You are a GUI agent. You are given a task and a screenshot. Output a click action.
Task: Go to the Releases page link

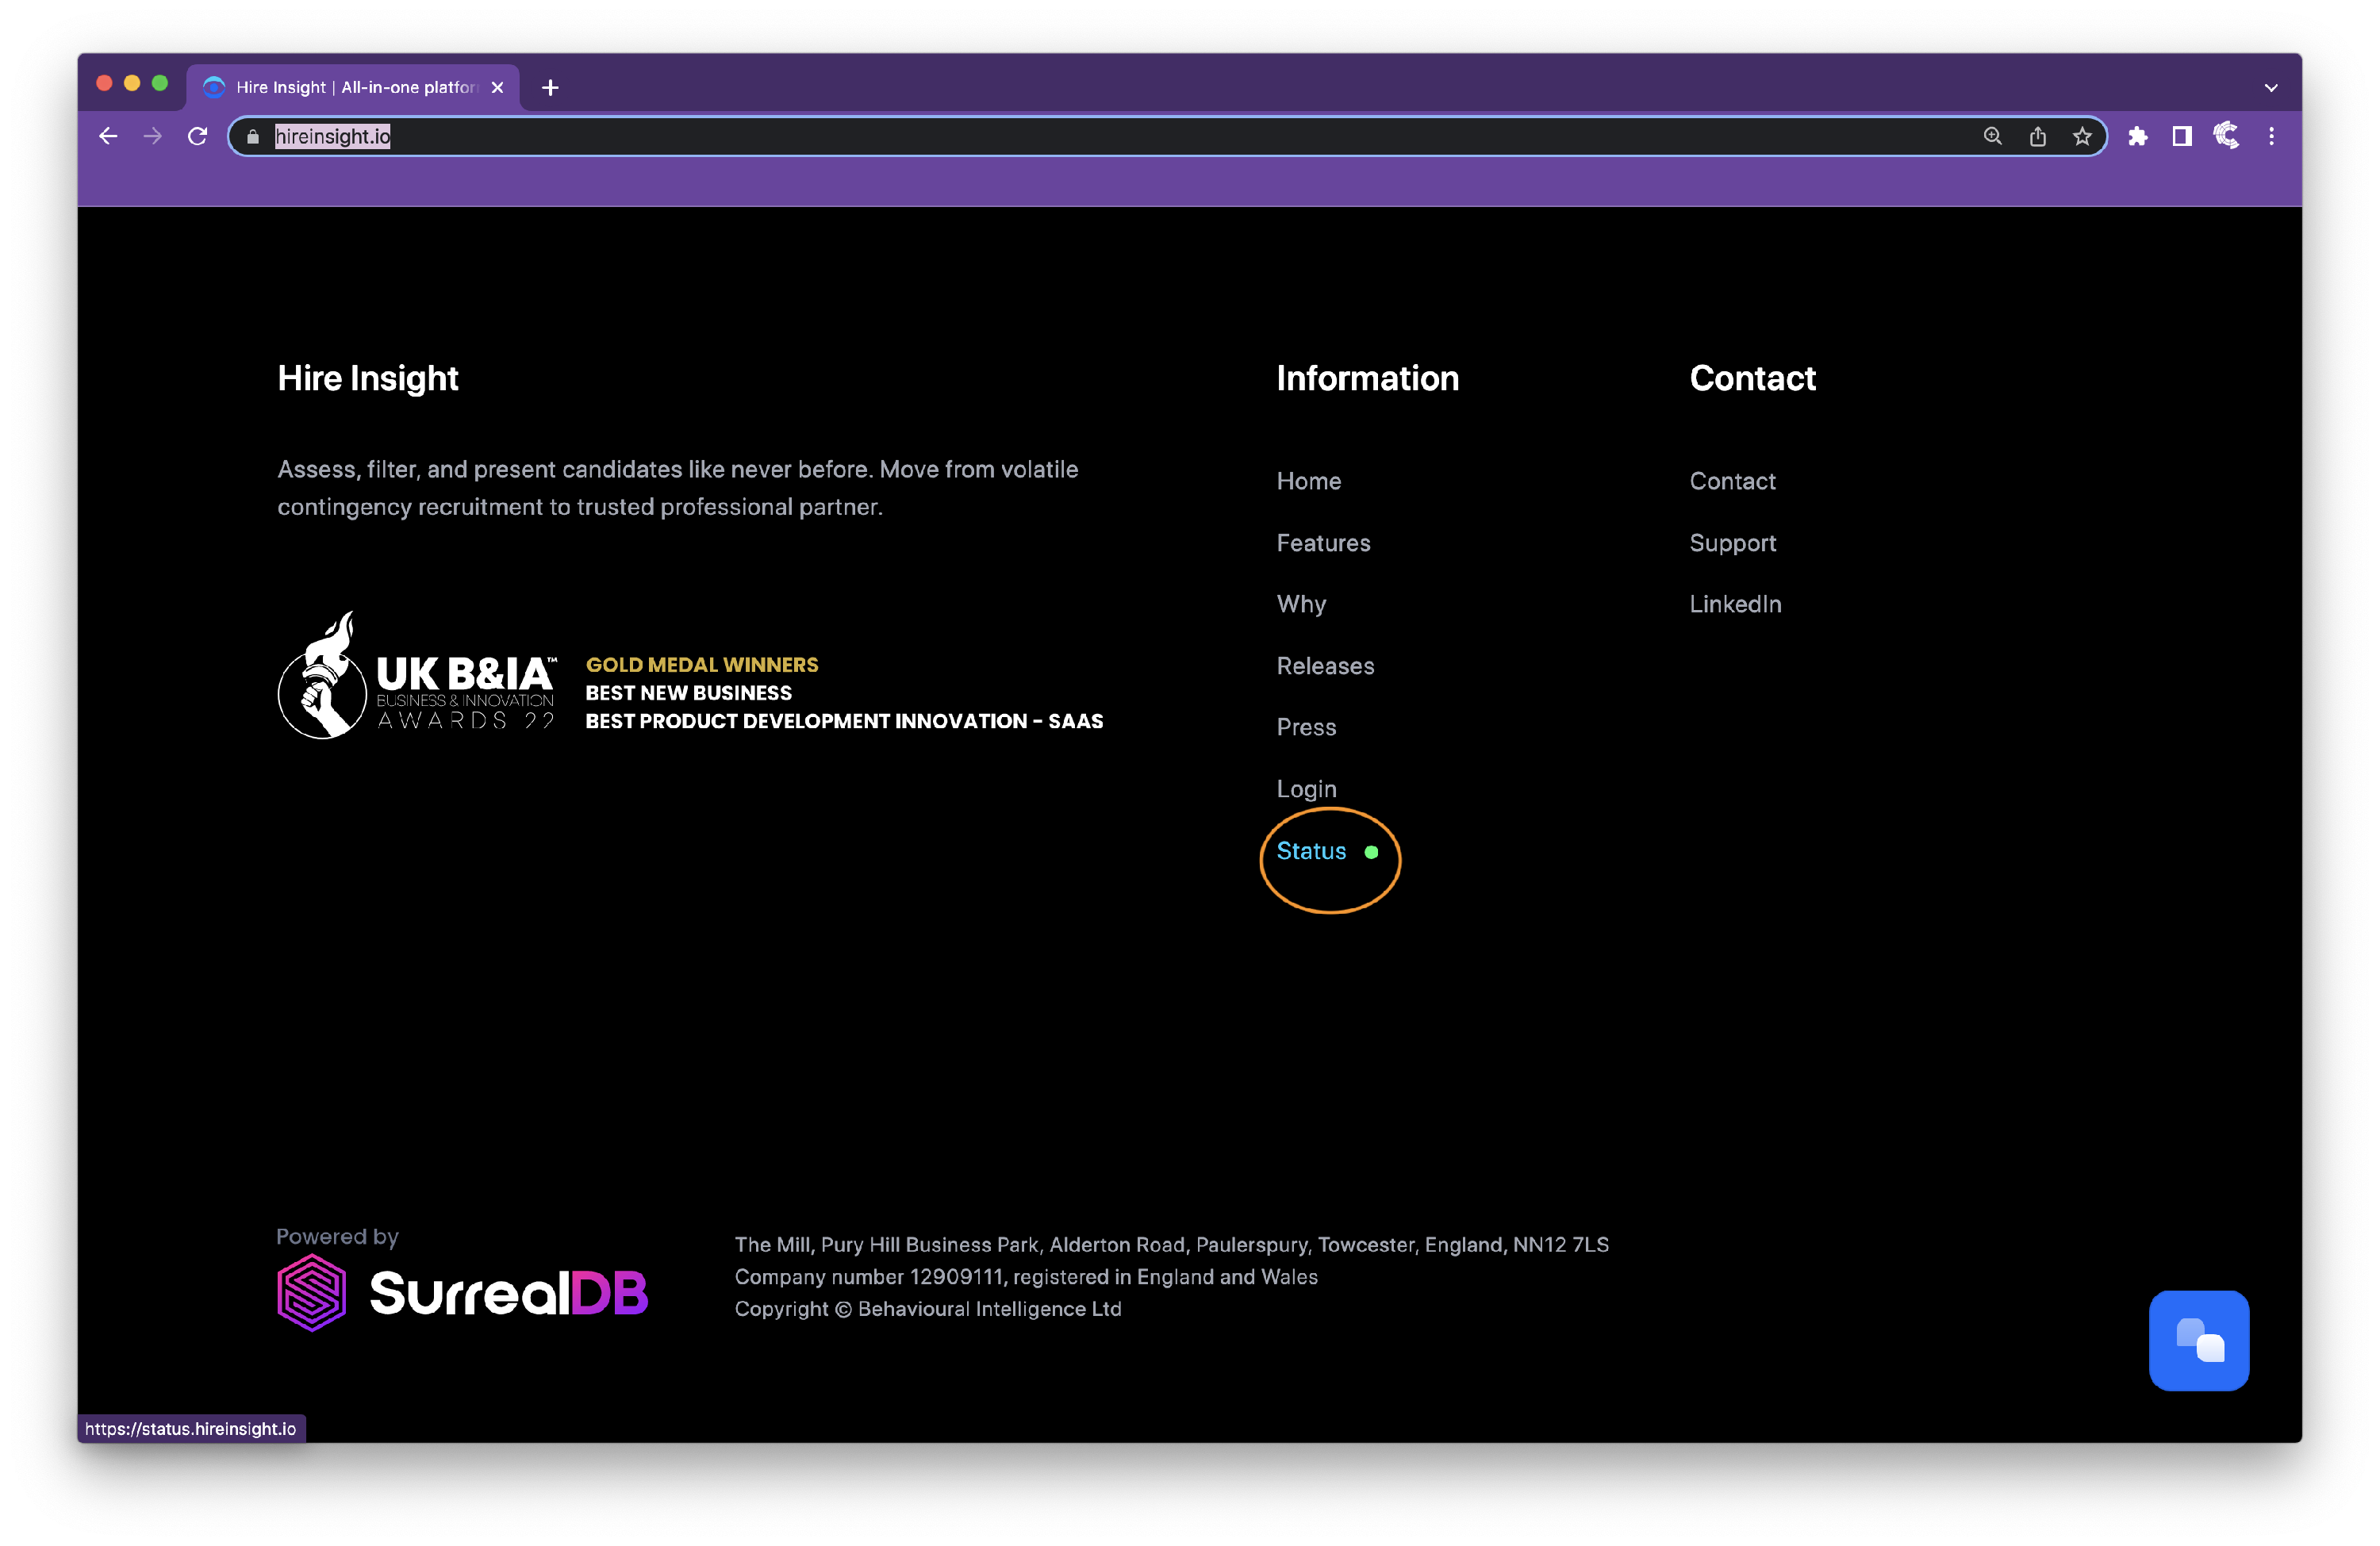tap(1325, 666)
